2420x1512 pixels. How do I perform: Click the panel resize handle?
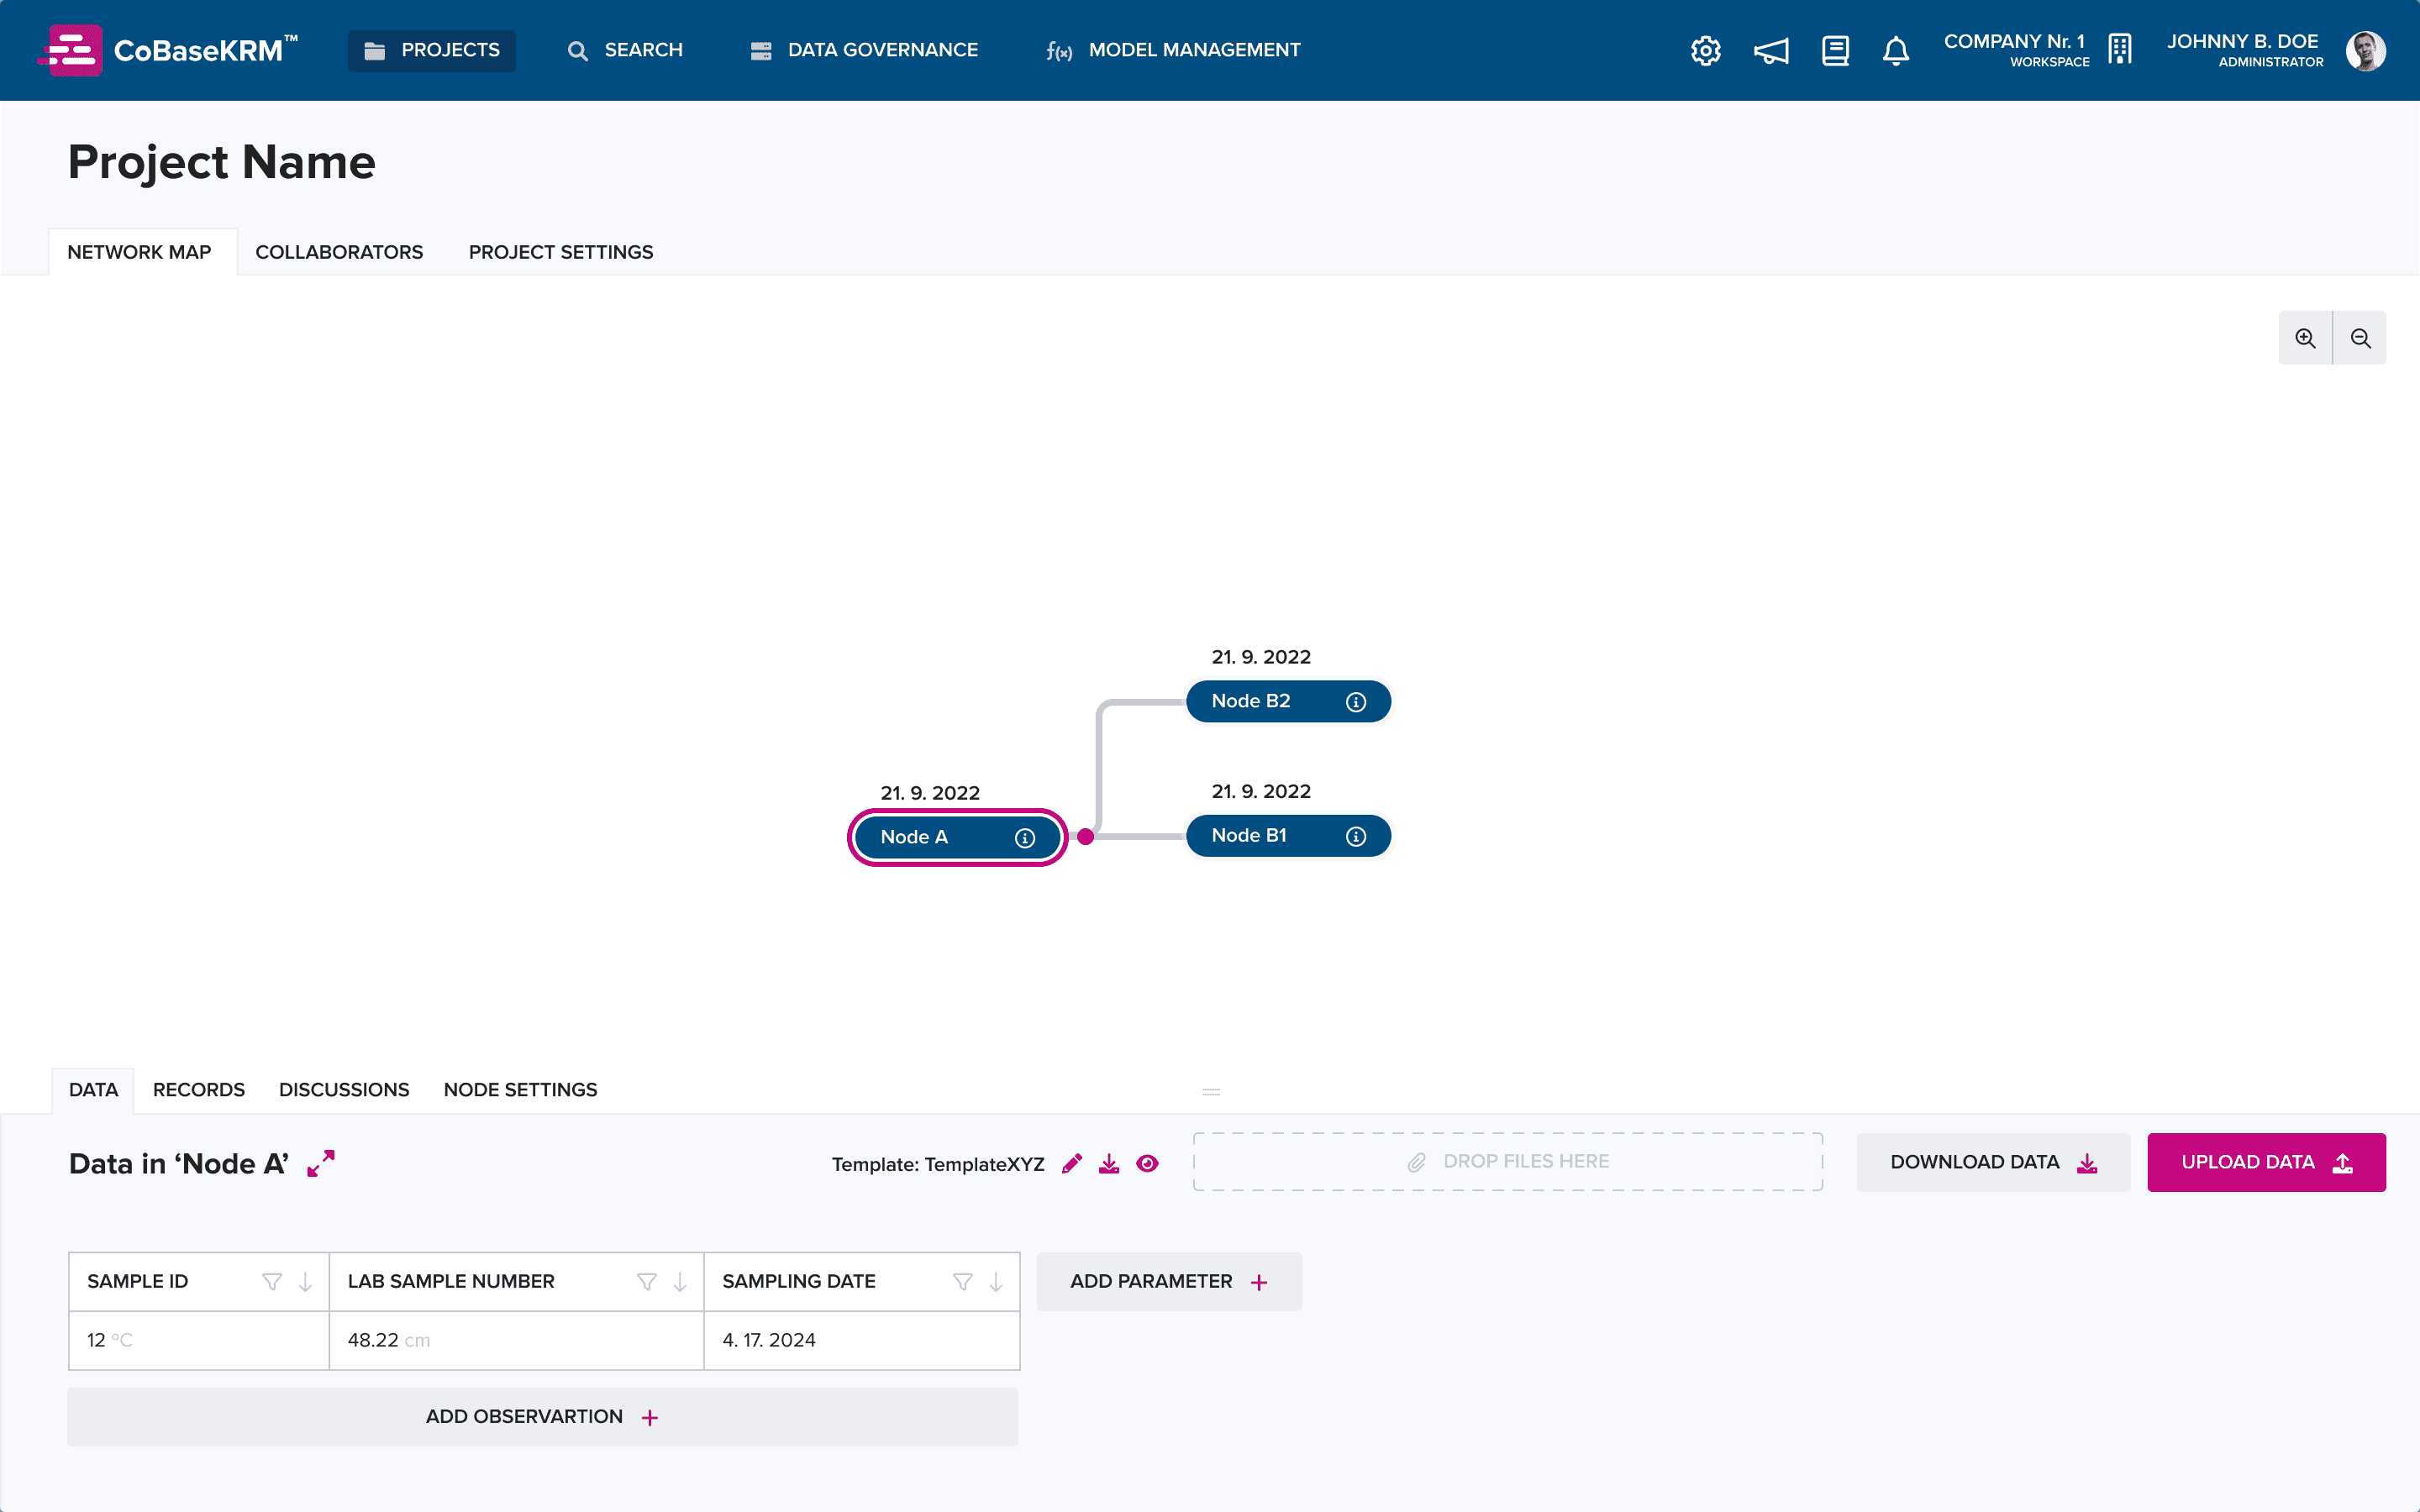pos(1211,1091)
